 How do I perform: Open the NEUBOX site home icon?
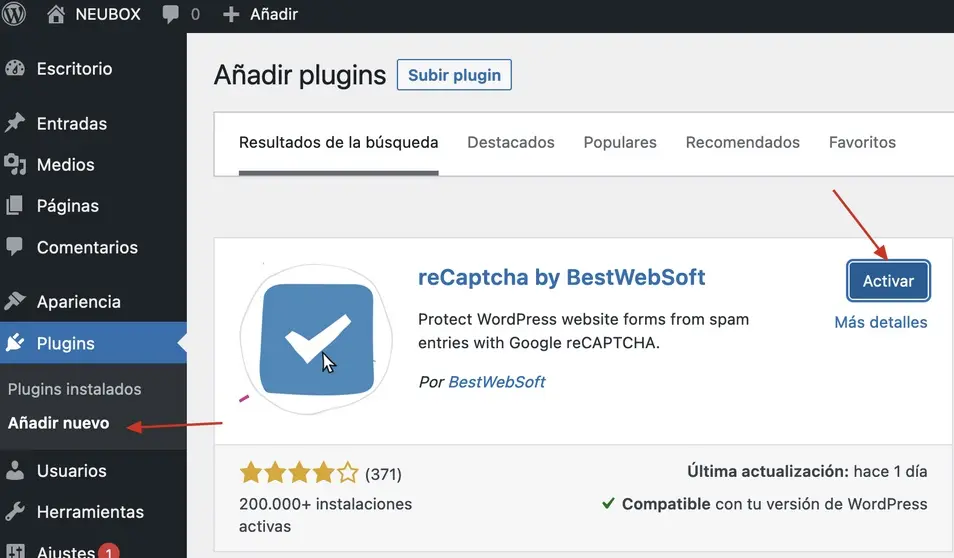pos(56,14)
